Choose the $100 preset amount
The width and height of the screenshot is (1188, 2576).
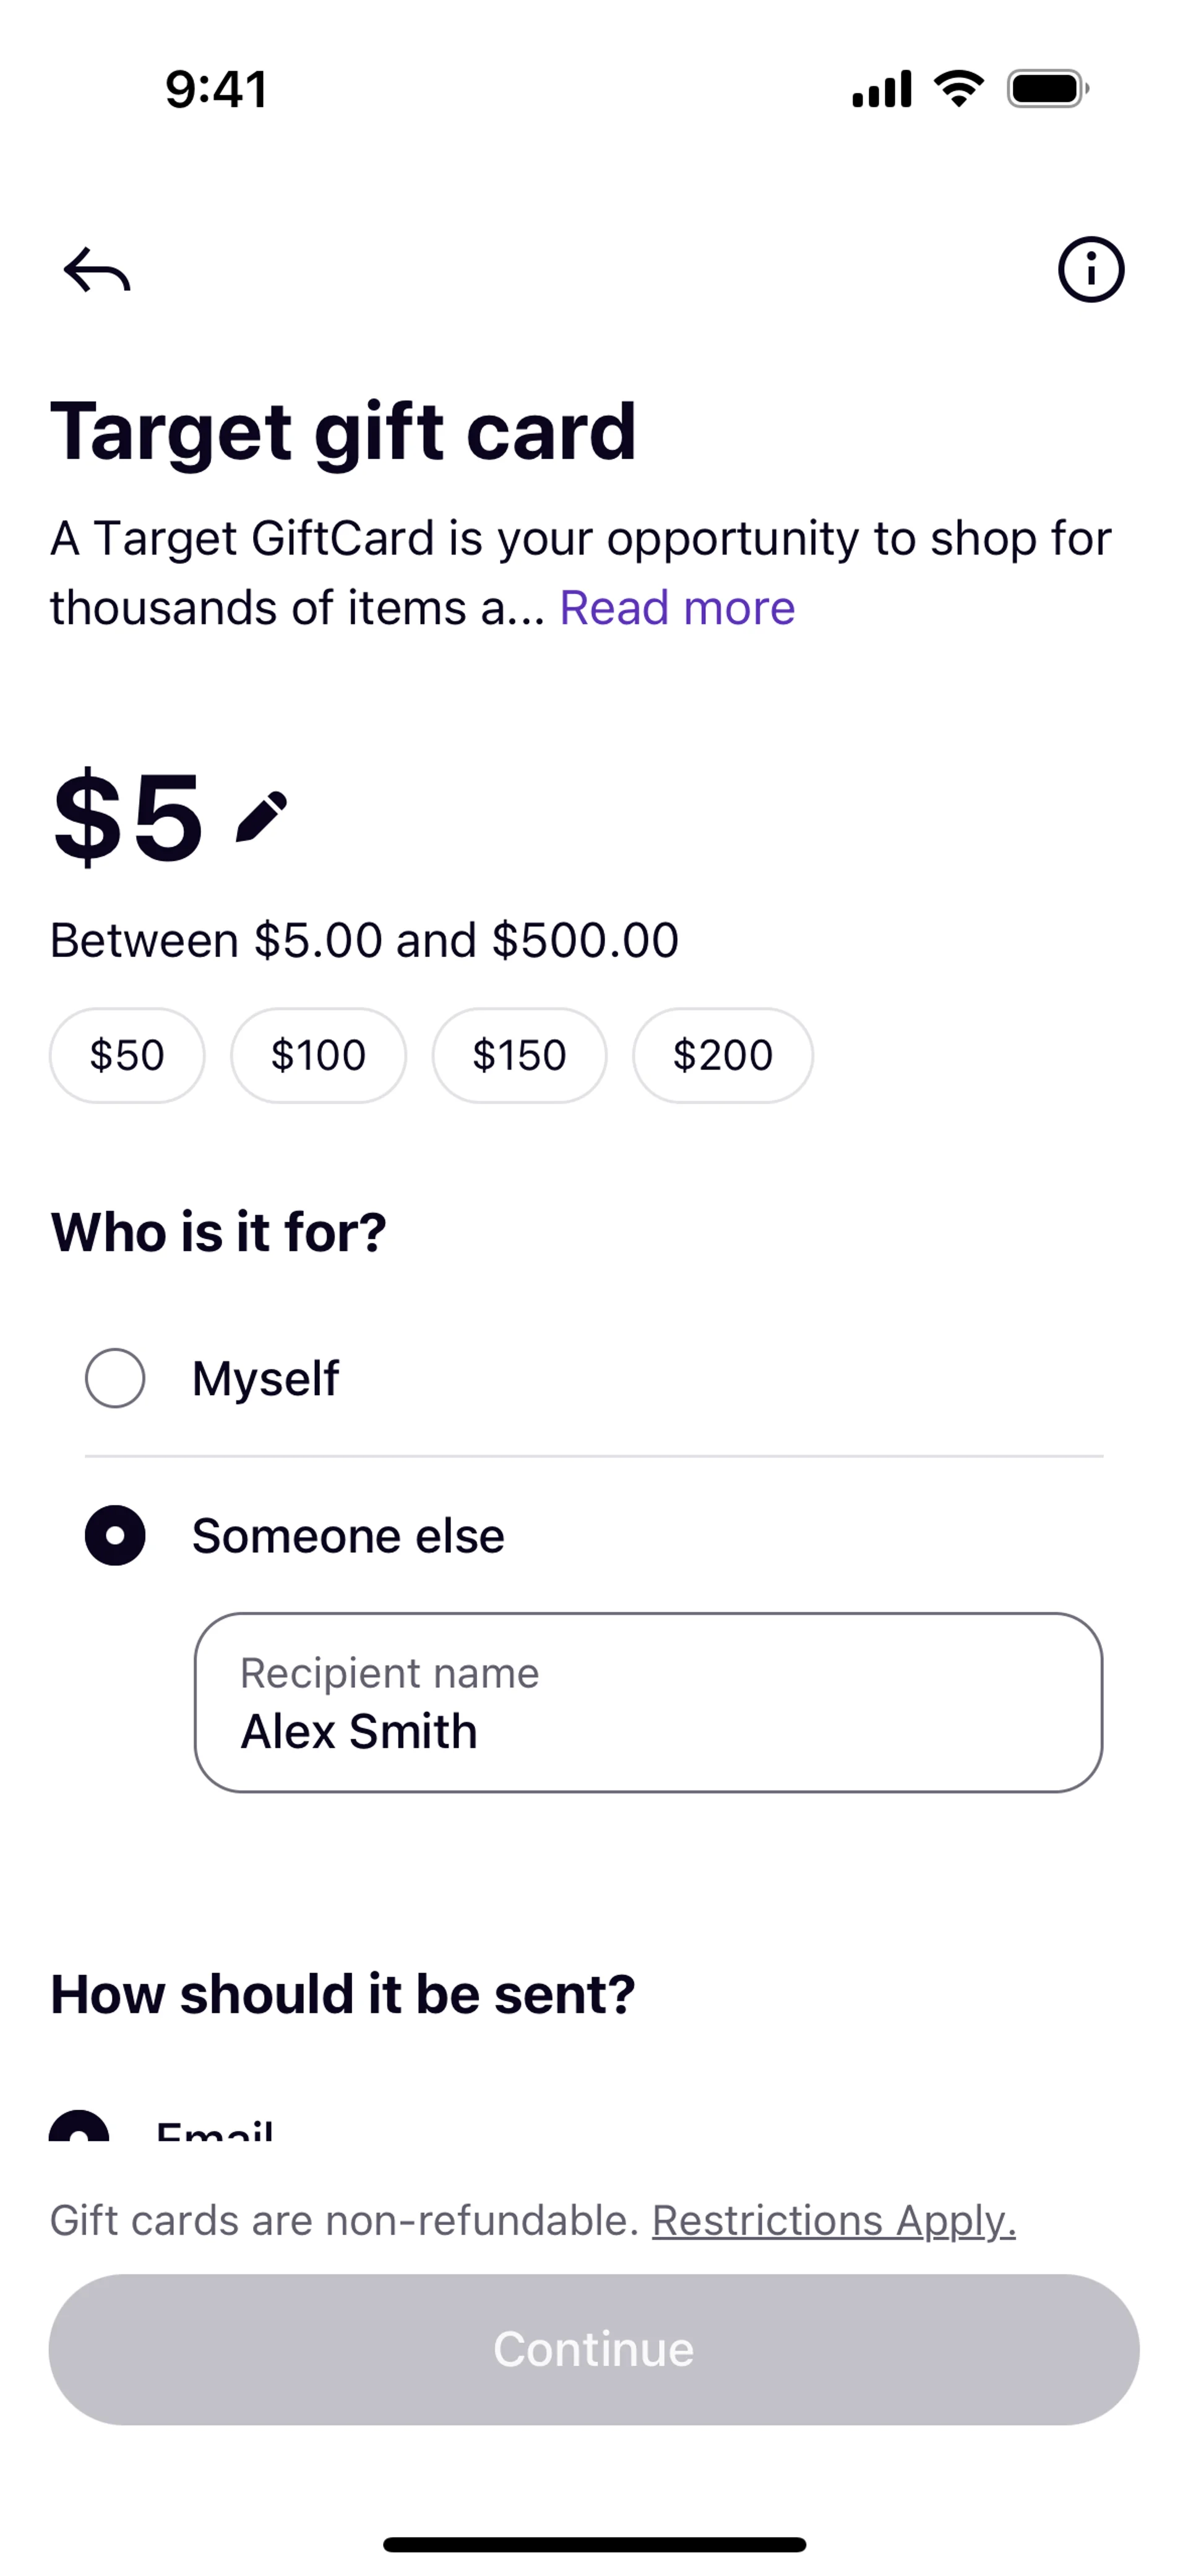click(x=318, y=1055)
